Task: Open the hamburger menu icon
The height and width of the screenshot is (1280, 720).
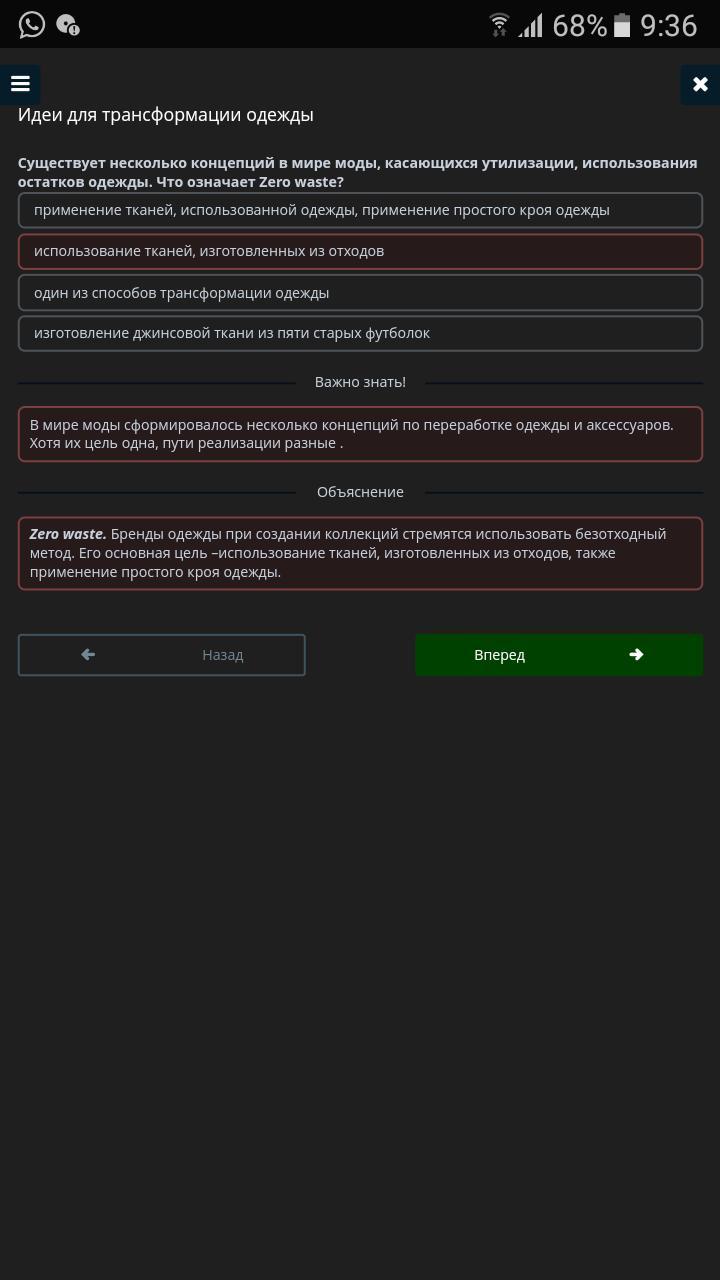Action: tap(20, 85)
